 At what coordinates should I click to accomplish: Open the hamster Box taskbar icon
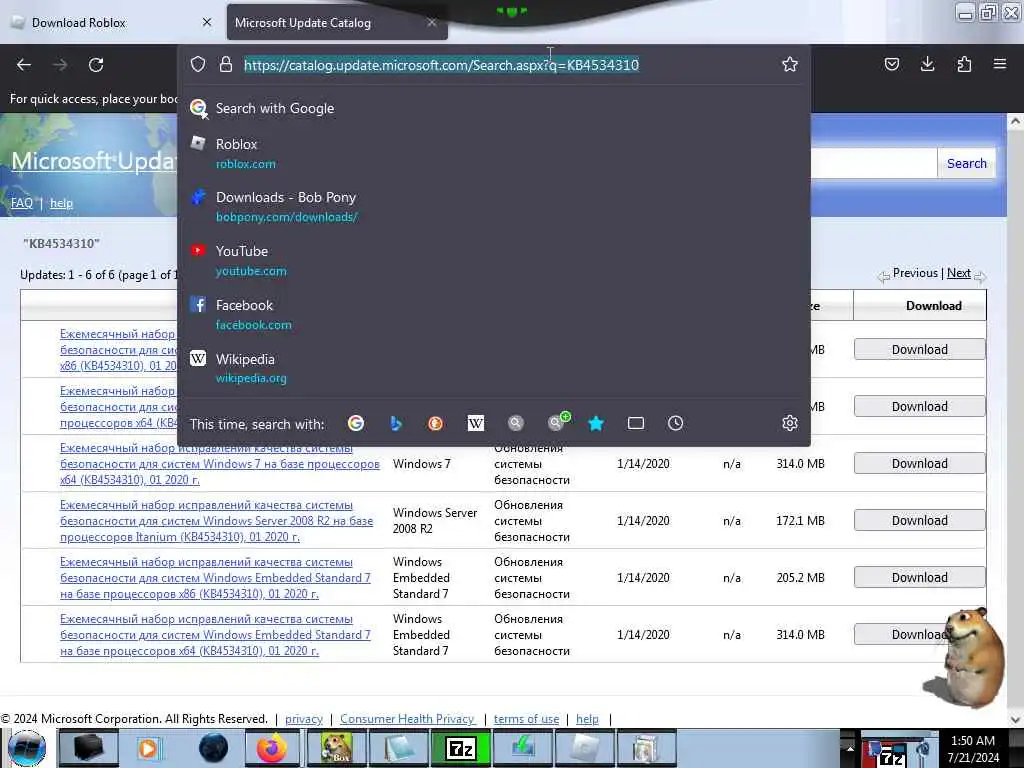[335, 748]
